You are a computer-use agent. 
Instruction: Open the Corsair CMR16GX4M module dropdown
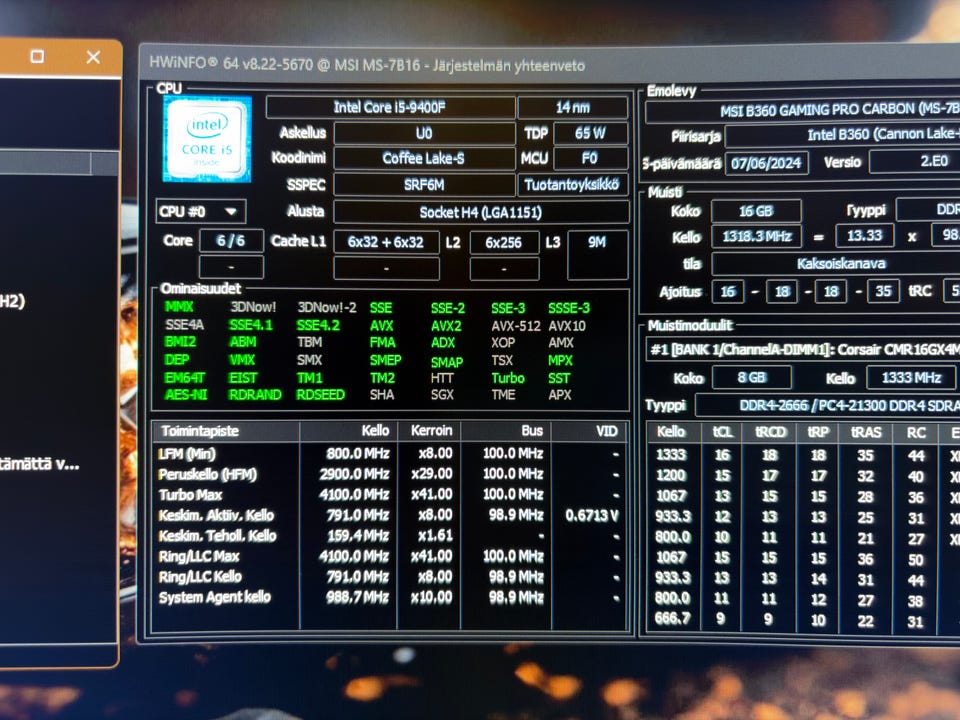coord(803,350)
